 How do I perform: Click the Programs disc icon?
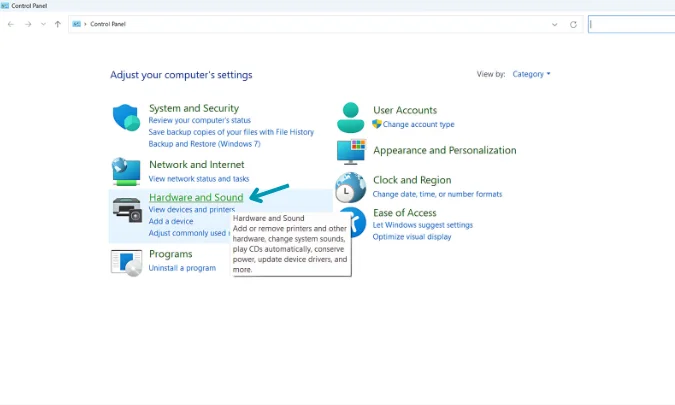[126, 263]
